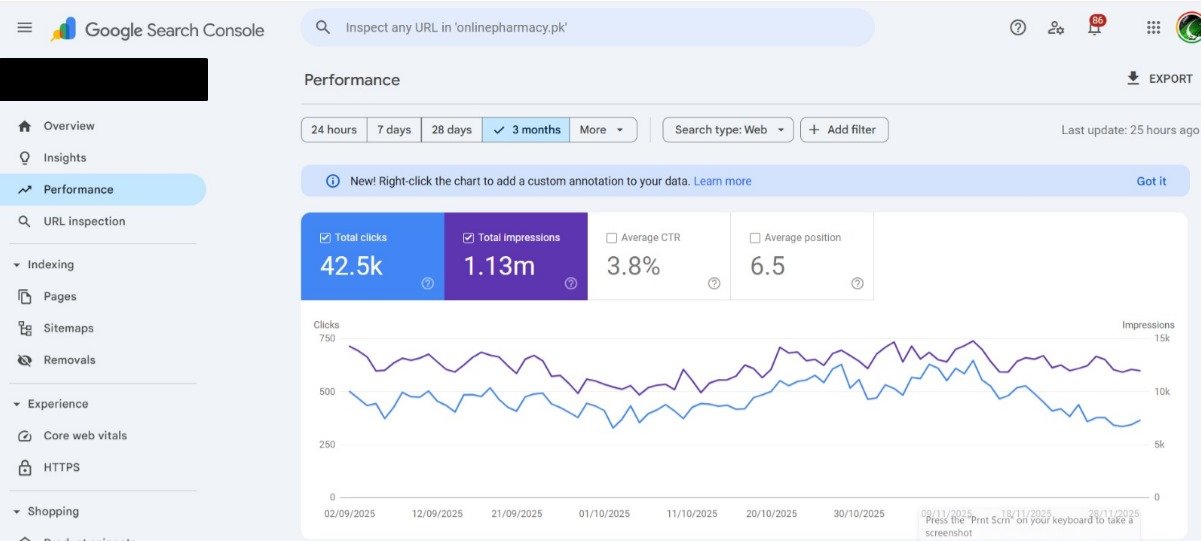Enable the Average position checkbox
Screen dimensions: 1201x541
point(755,238)
